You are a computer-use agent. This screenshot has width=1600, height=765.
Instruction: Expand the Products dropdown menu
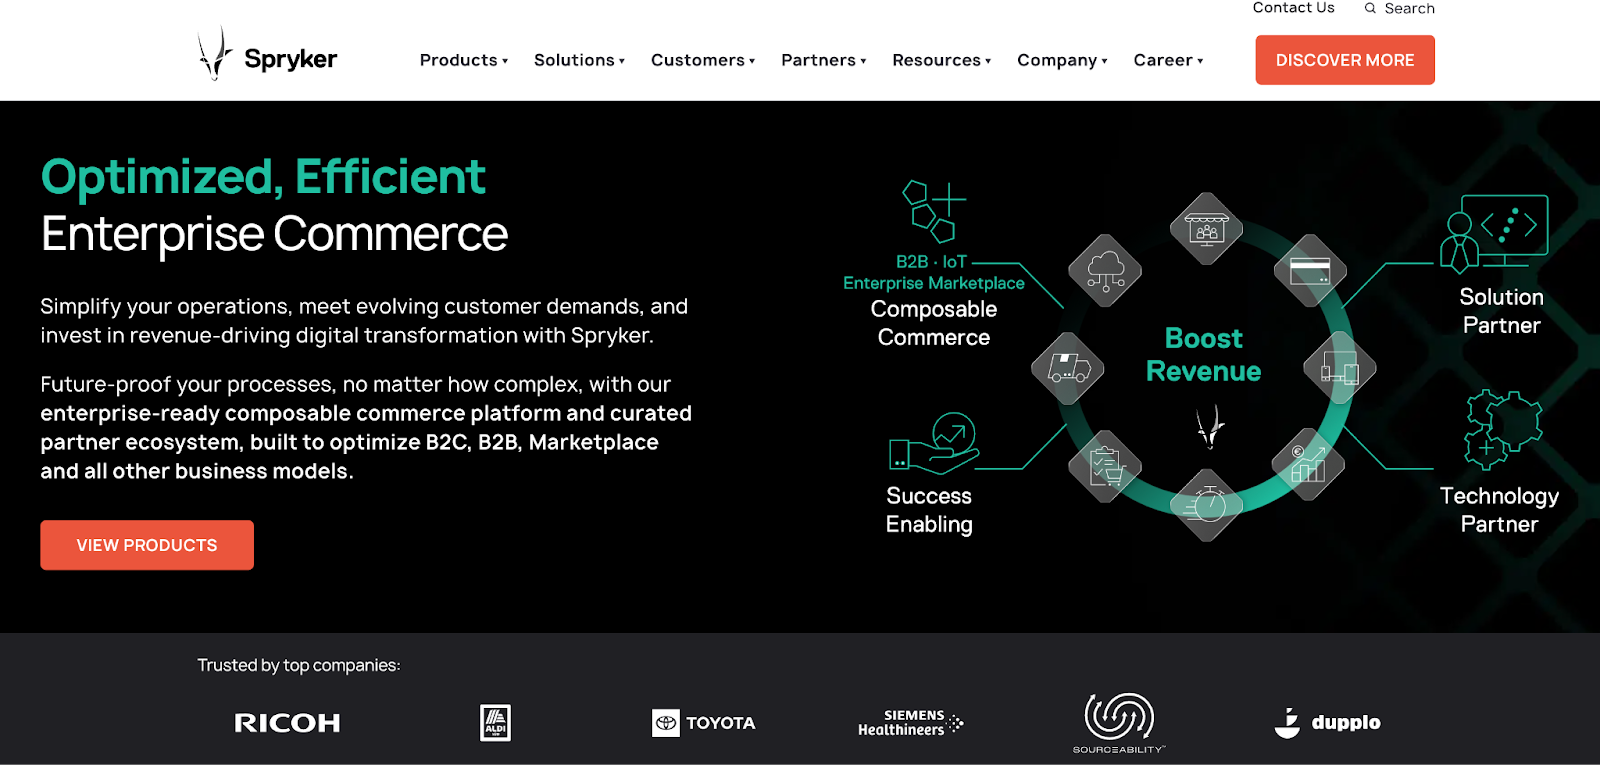464,60
